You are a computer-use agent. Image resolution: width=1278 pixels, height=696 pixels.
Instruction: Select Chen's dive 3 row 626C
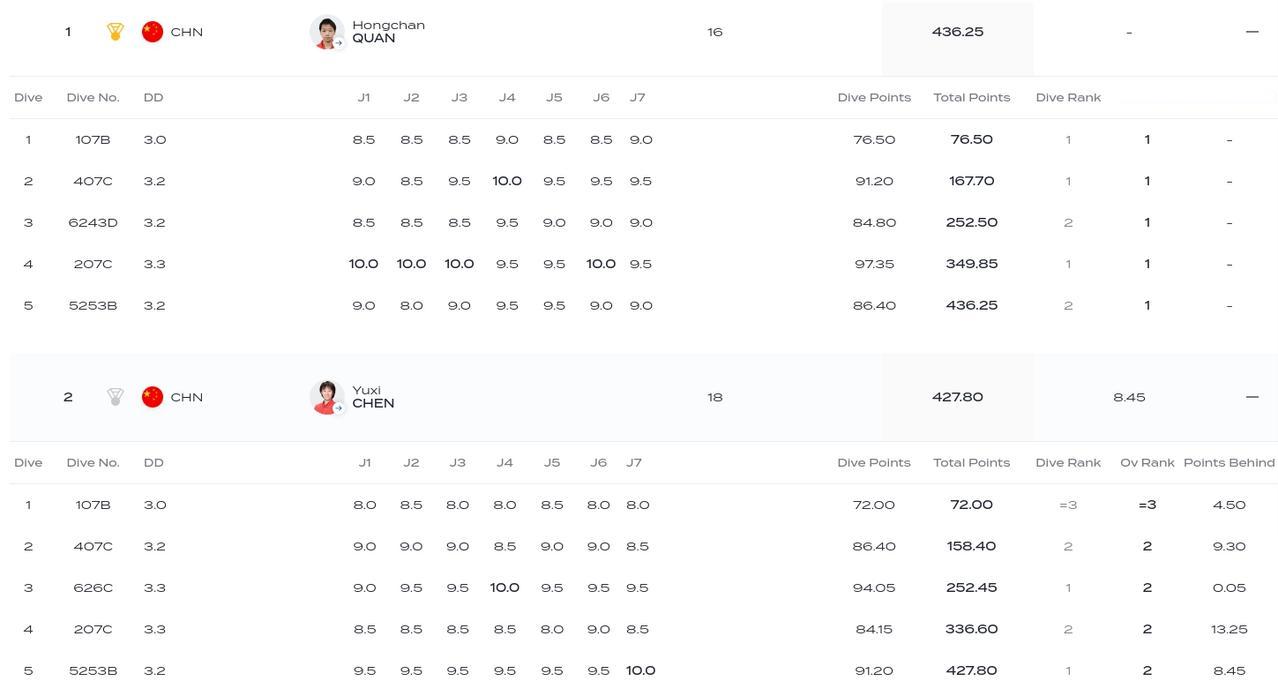click(643, 588)
